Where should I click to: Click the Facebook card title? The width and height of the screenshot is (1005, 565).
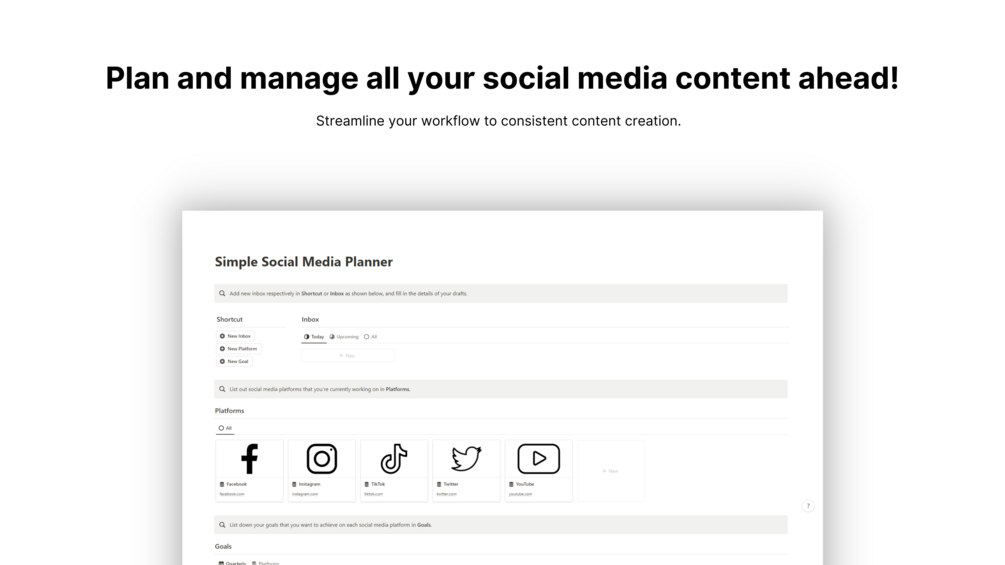[x=237, y=484]
